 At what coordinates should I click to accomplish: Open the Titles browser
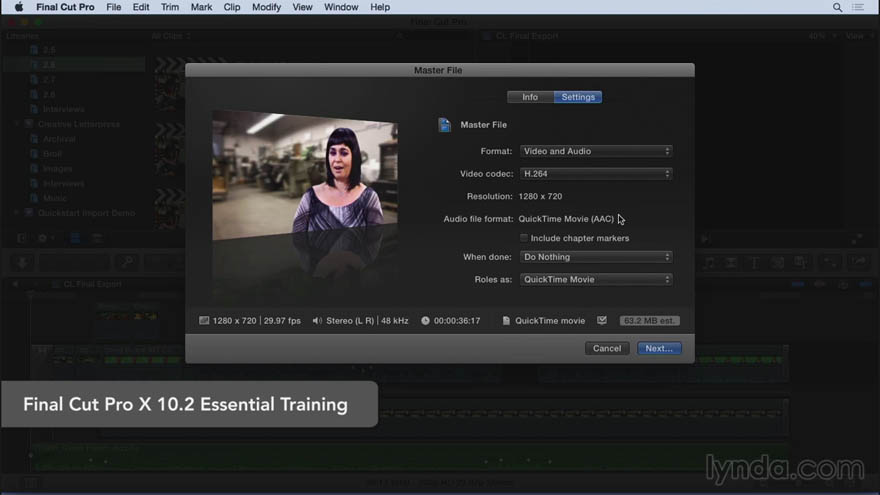(x=754, y=262)
